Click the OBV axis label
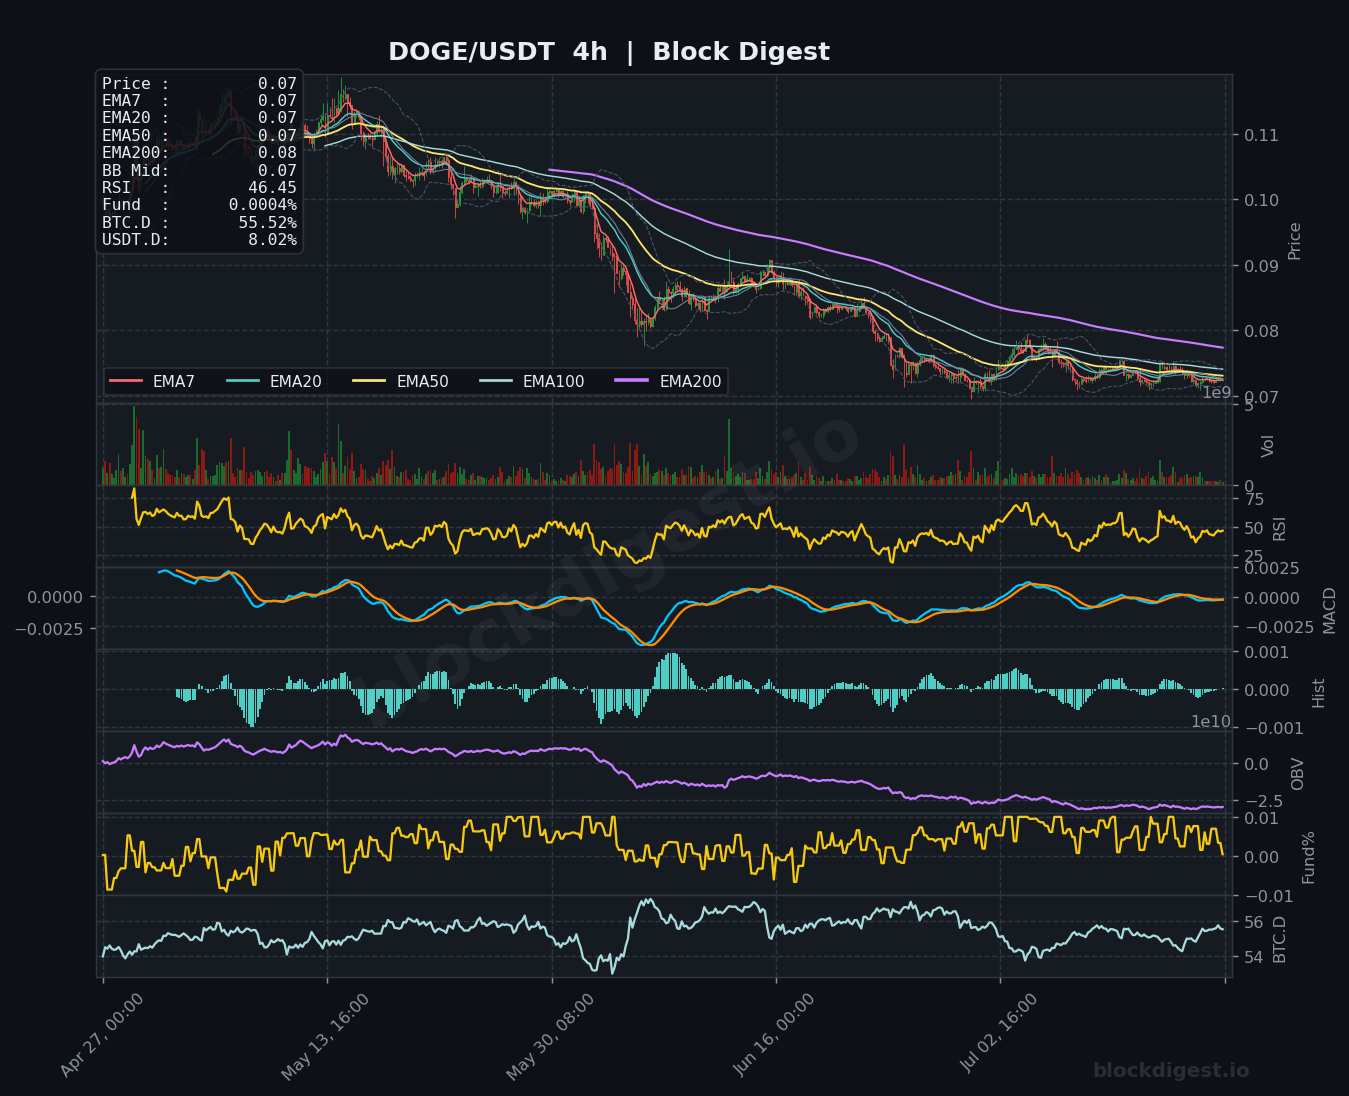Image resolution: width=1349 pixels, height=1096 pixels. (1298, 774)
